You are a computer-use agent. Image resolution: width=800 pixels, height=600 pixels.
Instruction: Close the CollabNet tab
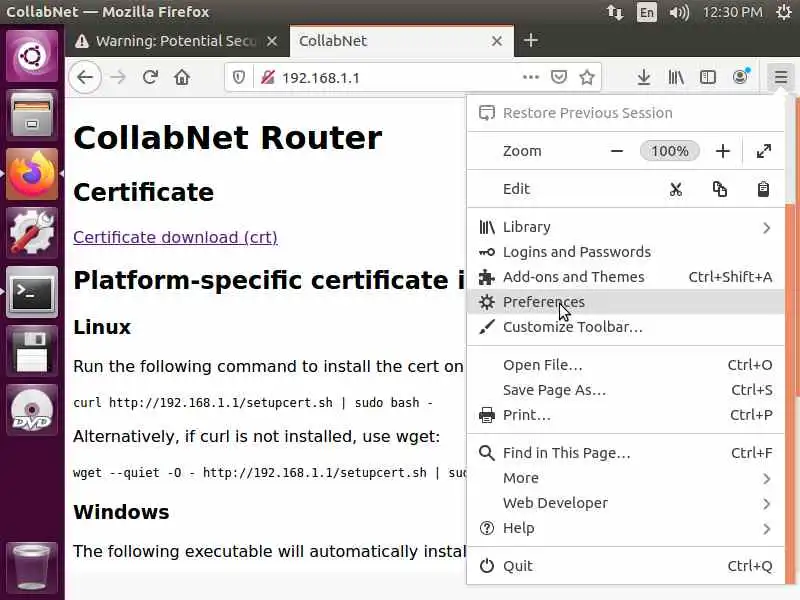click(497, 41)
